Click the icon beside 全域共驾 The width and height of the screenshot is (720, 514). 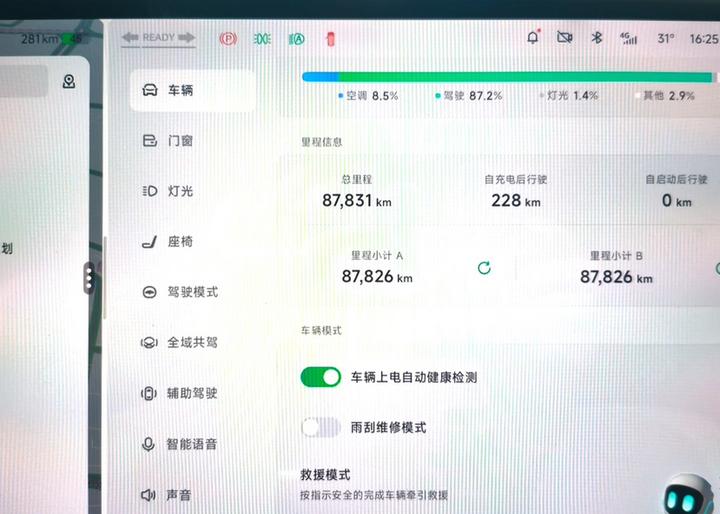click(x=149, y=343)
